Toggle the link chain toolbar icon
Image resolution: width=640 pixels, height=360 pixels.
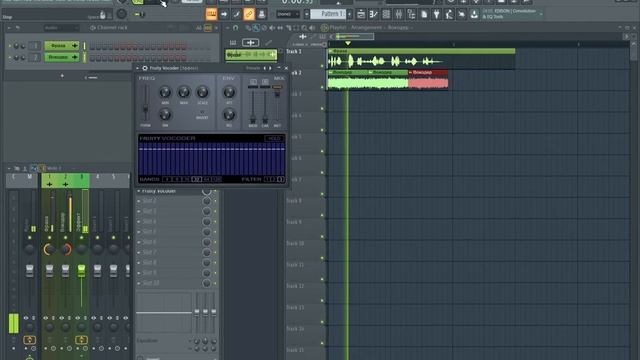[x=249, y=14]
